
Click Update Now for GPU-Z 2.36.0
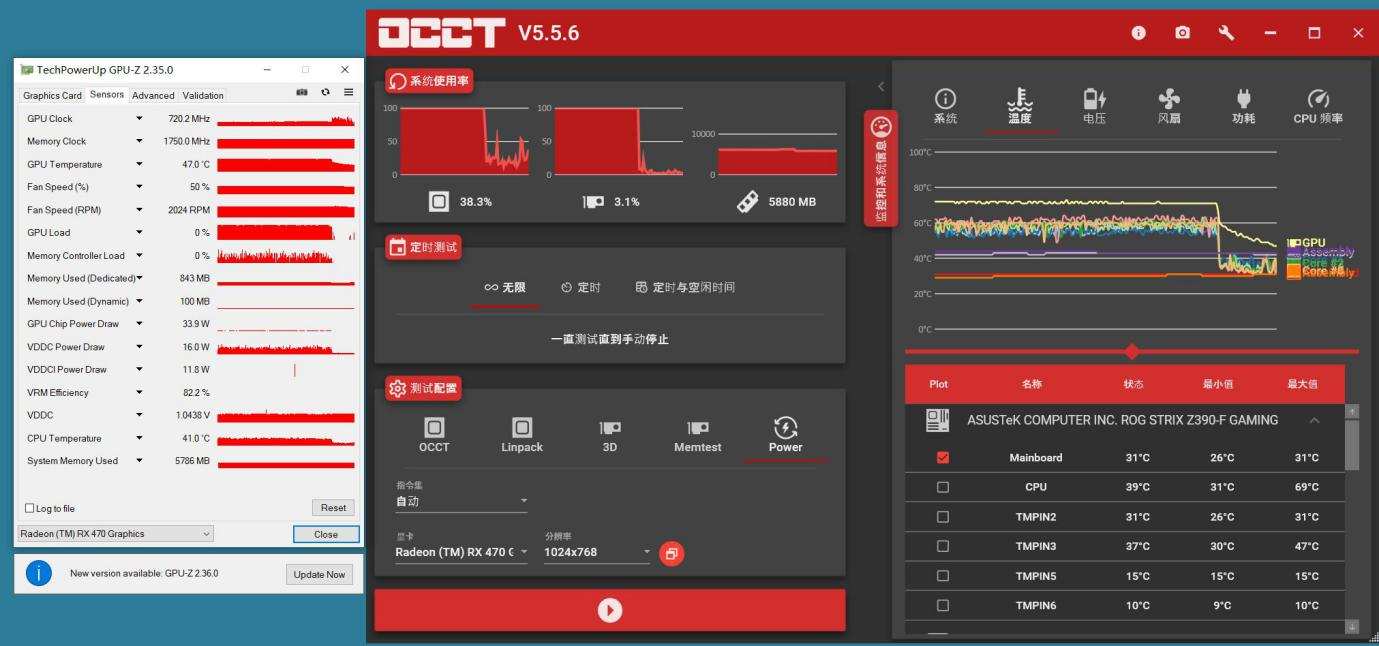(321, 574)
